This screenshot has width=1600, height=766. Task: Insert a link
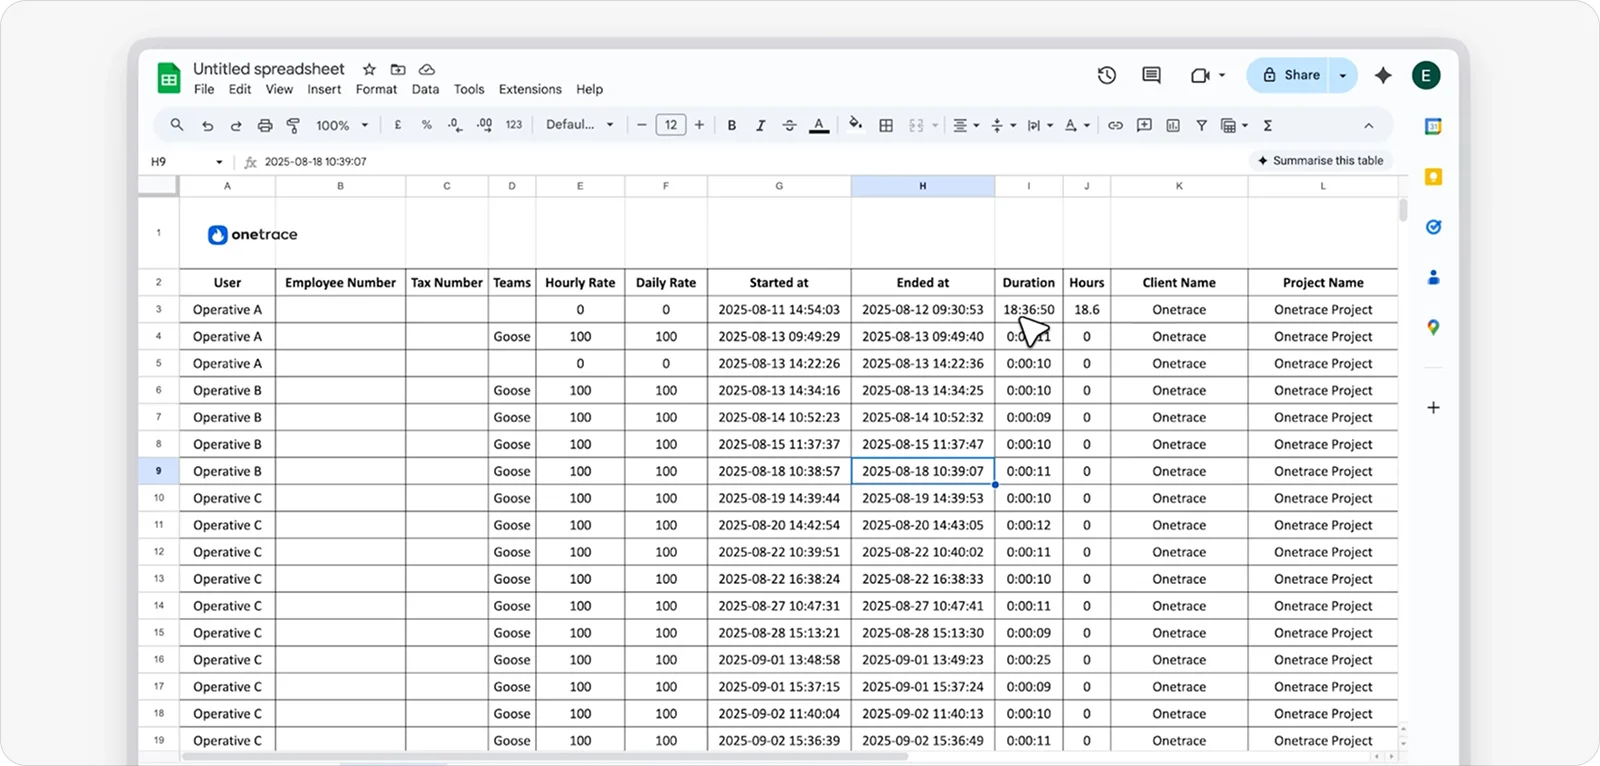[1115, 125]
